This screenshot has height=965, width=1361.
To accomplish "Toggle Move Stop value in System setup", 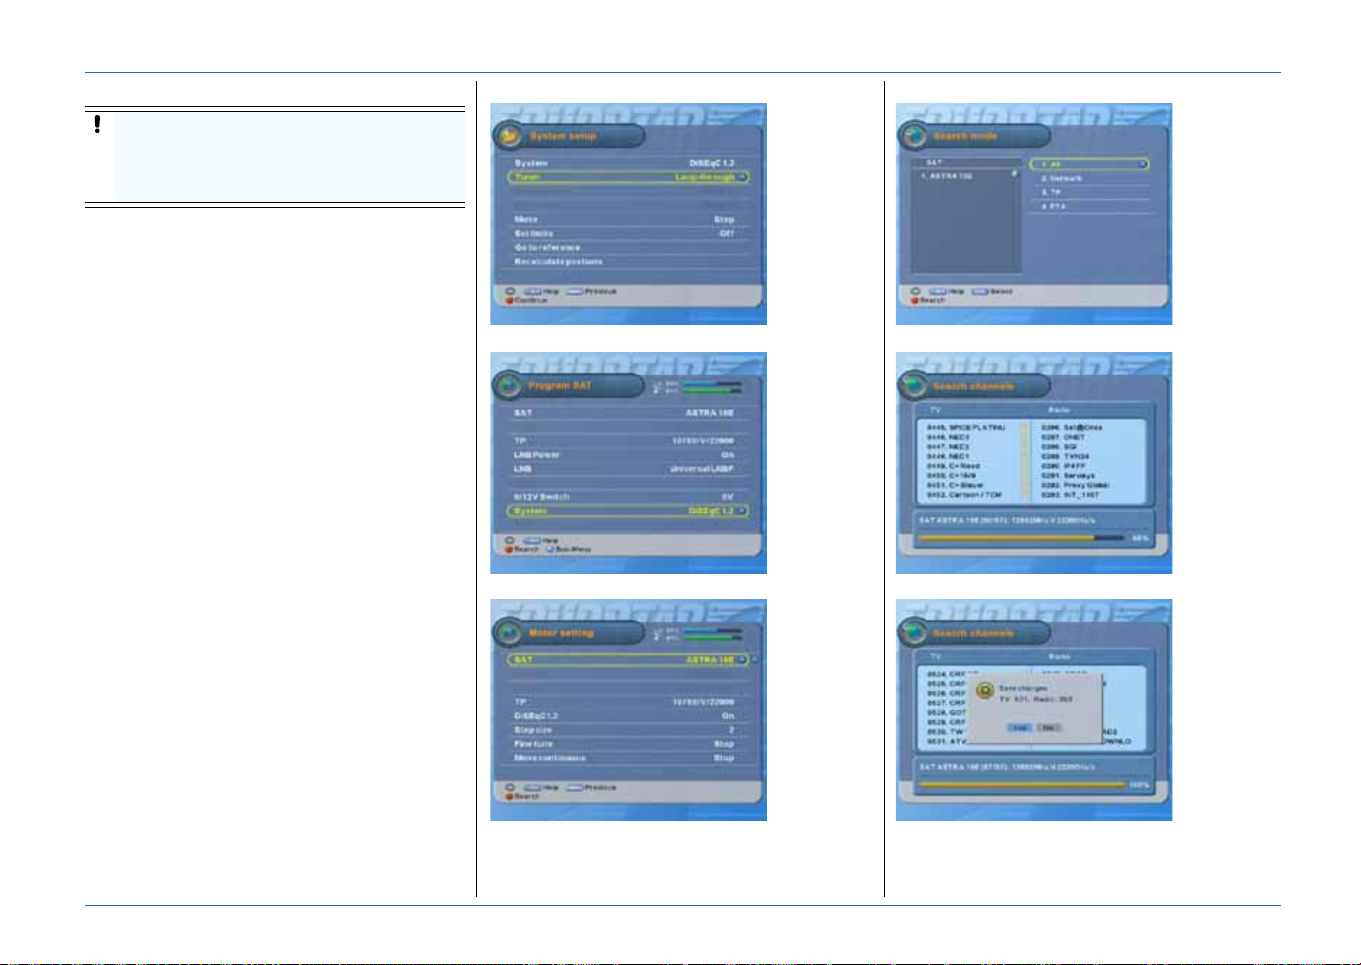I will [x=725, y=219].
